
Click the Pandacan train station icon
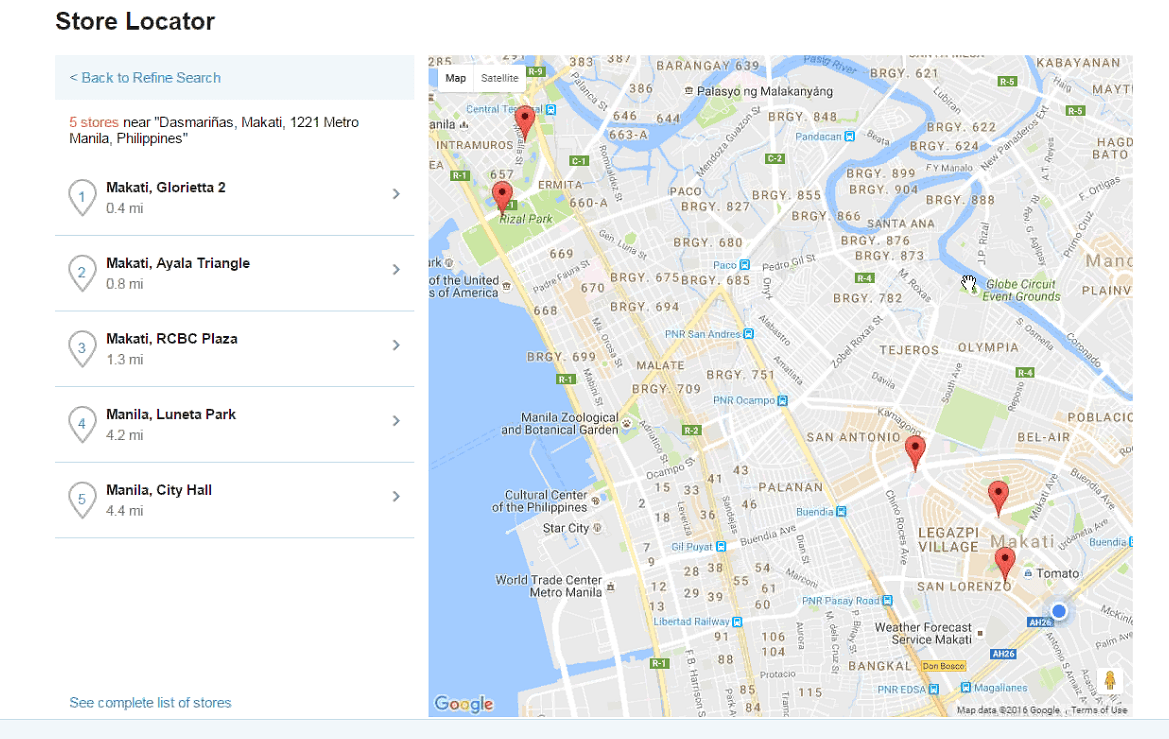point(849,136)
